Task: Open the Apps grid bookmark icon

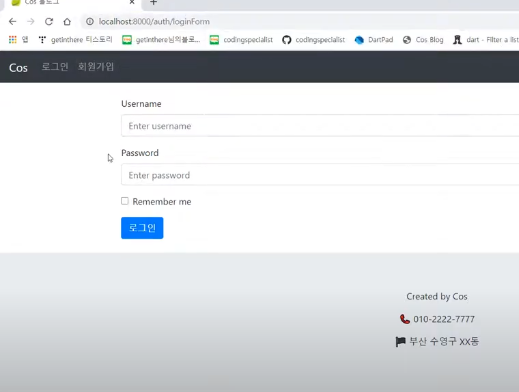Action: point(13,40)
